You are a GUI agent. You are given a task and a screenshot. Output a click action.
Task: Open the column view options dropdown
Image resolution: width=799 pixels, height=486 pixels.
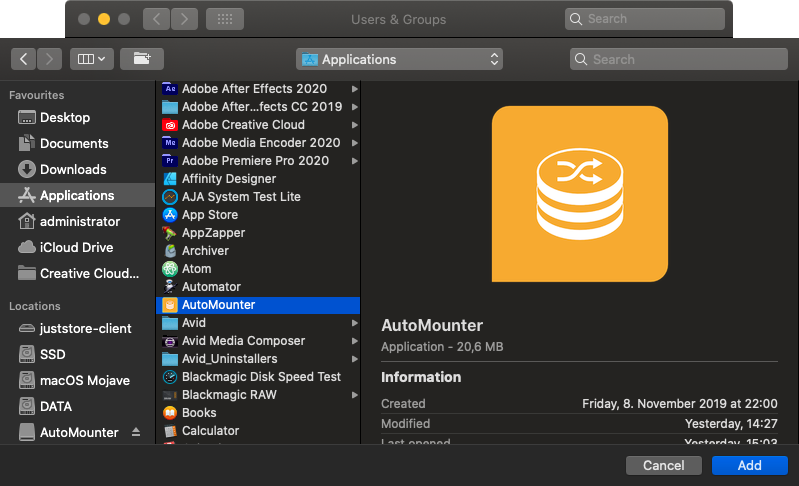(x=92, y=59)
